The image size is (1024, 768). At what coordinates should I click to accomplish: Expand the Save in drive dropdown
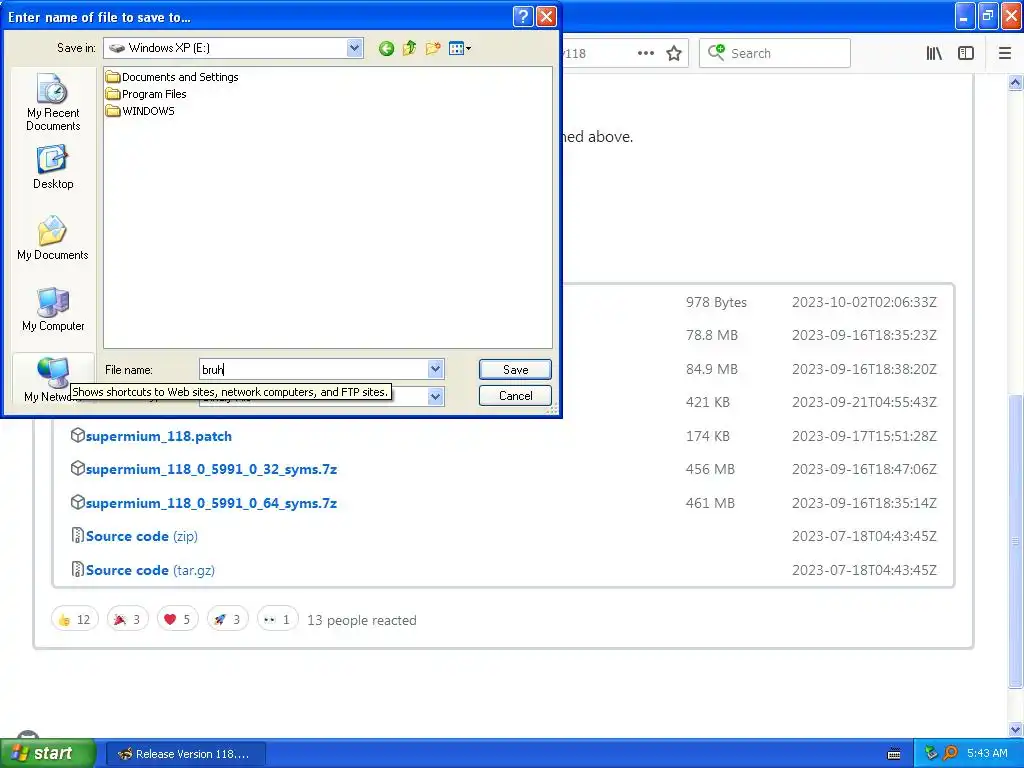pyautogui.click(x=355, y=48)
